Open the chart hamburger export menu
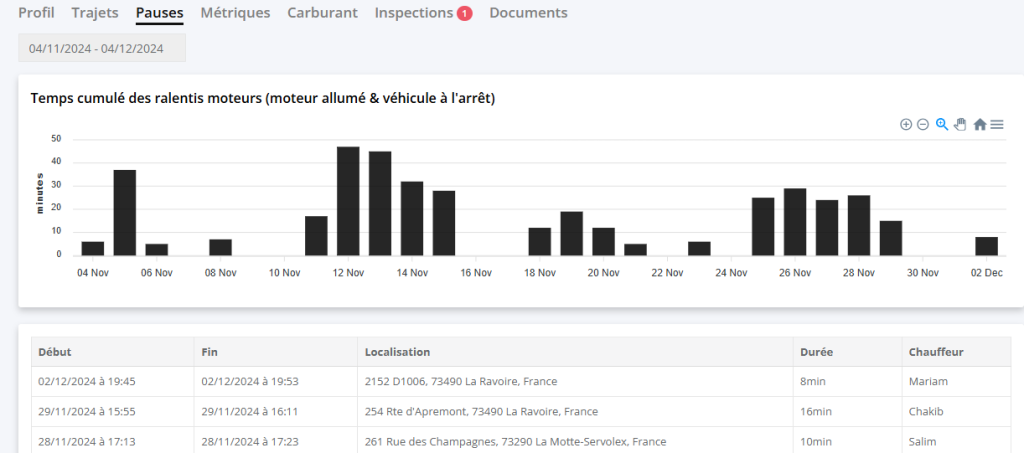 [997, 125]
